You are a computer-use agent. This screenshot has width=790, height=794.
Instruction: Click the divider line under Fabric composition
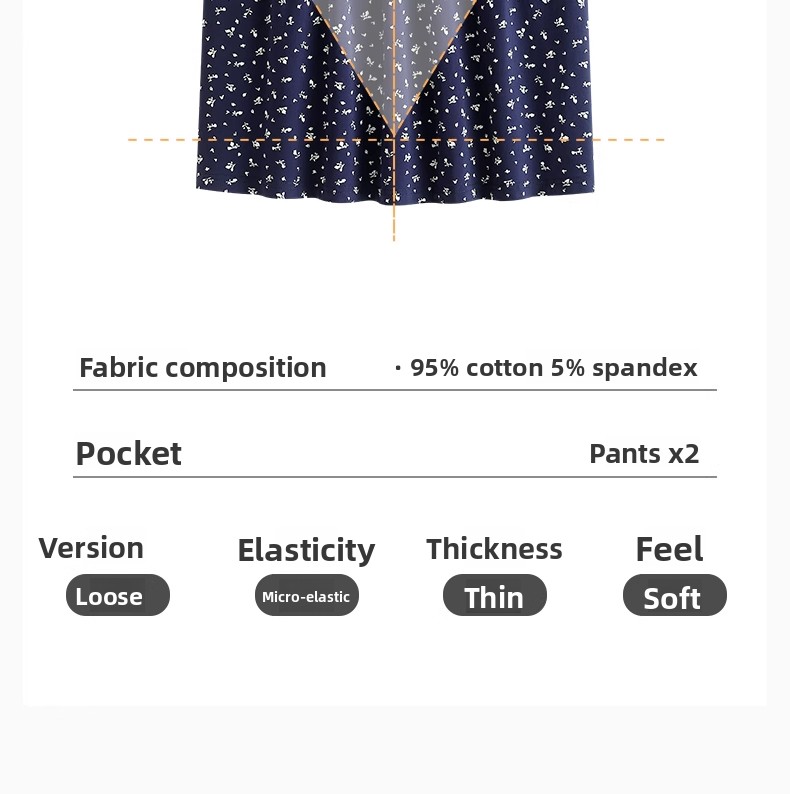click(394, 390)
